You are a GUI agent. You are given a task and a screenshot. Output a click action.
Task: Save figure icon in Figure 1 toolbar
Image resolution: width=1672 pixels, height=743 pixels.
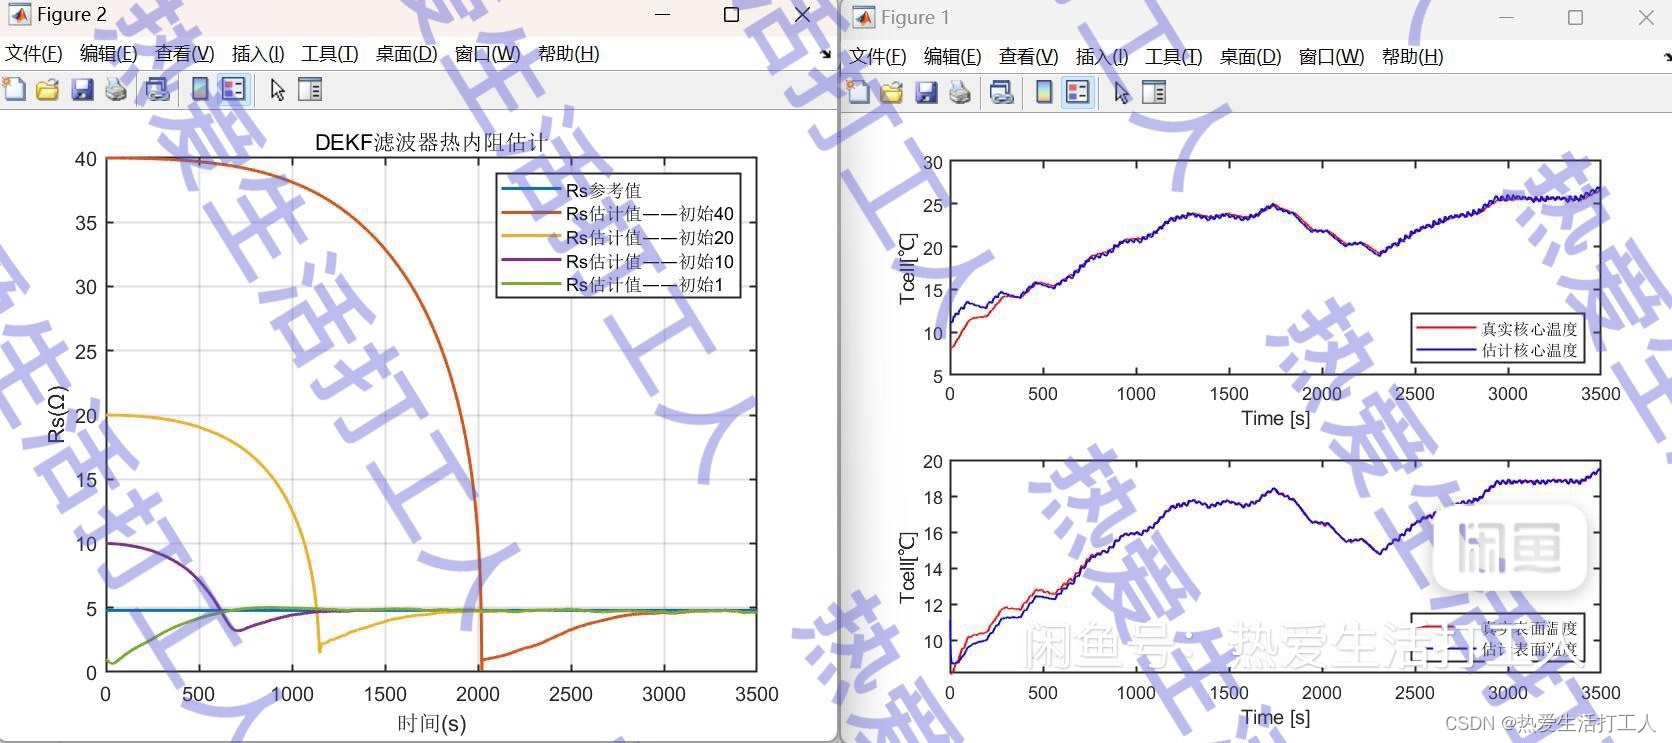[926, 93]
